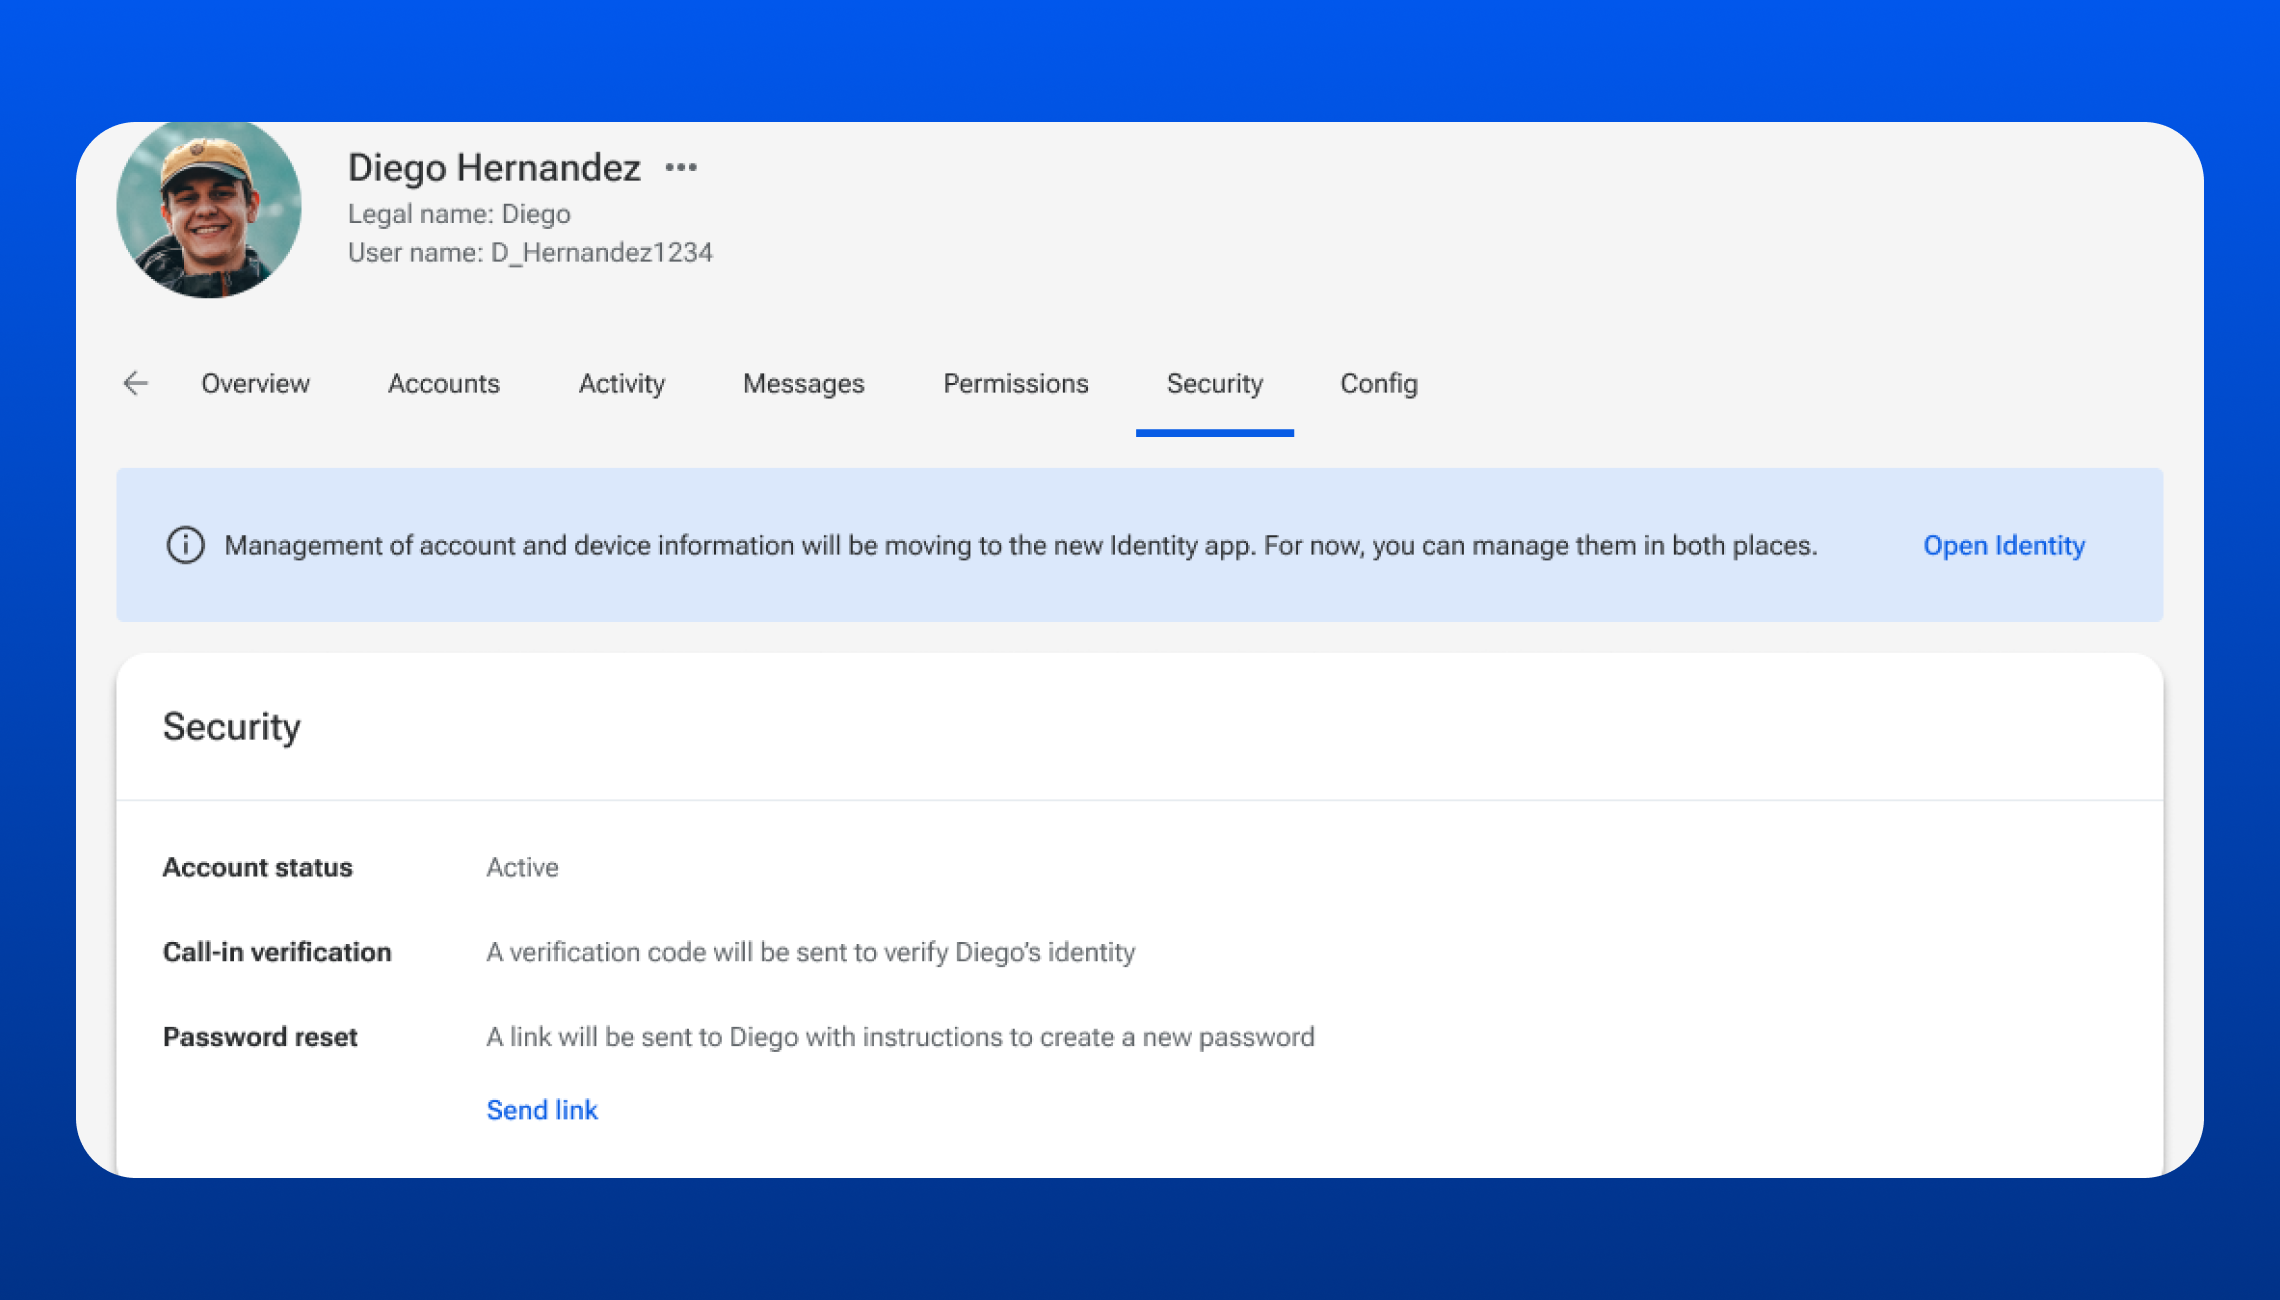2280x1300 pixels.
Task: Click the back arrow icon
Action: click(136, 383)
